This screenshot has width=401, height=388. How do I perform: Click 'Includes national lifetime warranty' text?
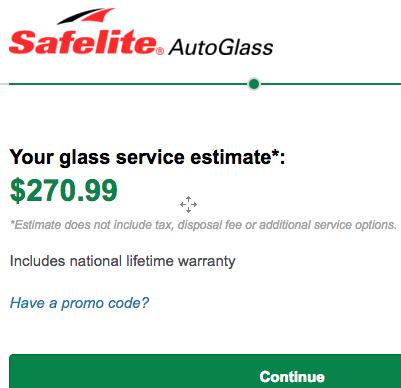[x=122, y=261]
